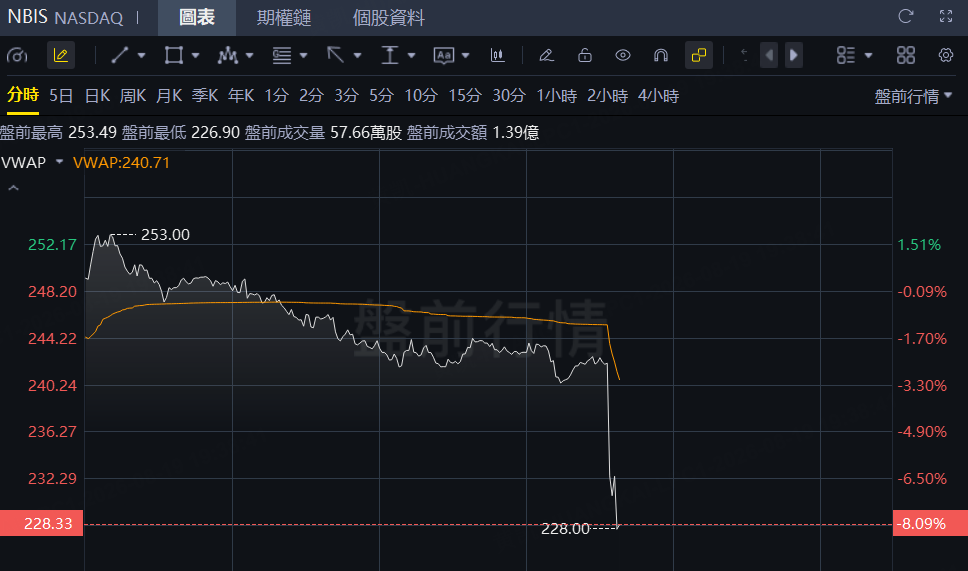The width and height of the screenshot is (968, 571).
Task: Select the wave pattern drawing tool
Action: coord(228,56)
